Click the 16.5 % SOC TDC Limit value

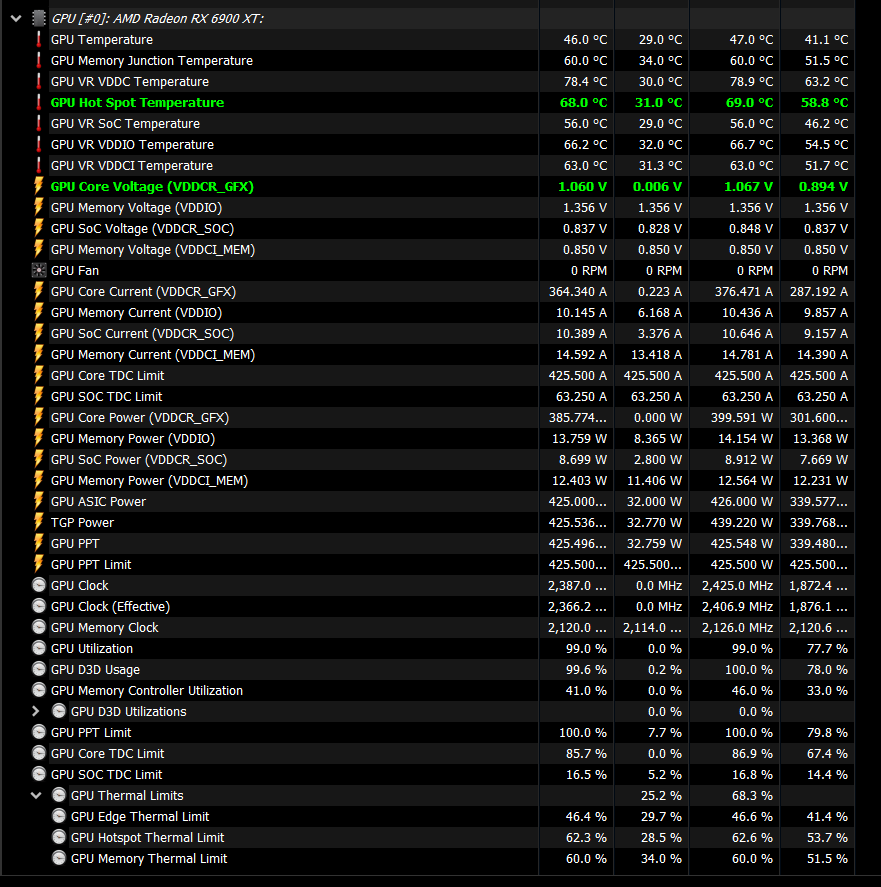[586, 774]
